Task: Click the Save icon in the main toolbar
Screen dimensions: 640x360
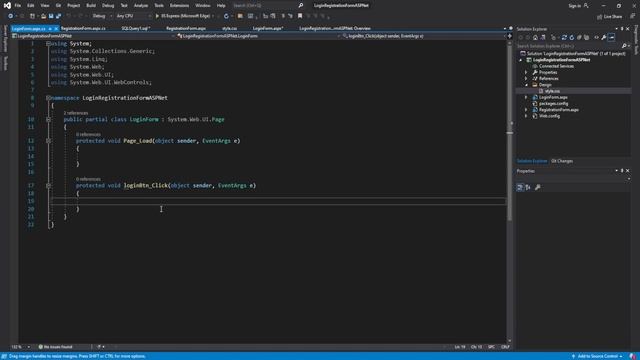Action: [51, 16]
